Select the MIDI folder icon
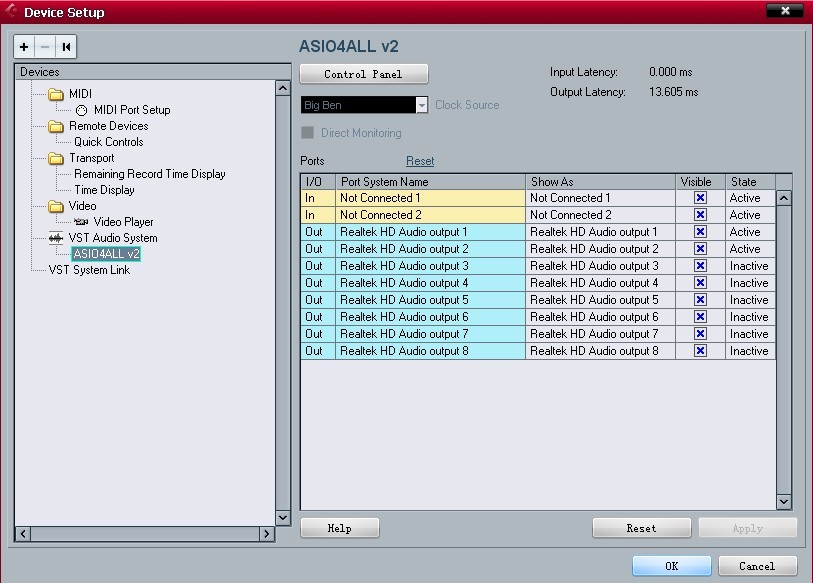The width and height of the screenshot is (813, 583). (x=56, y=94)
